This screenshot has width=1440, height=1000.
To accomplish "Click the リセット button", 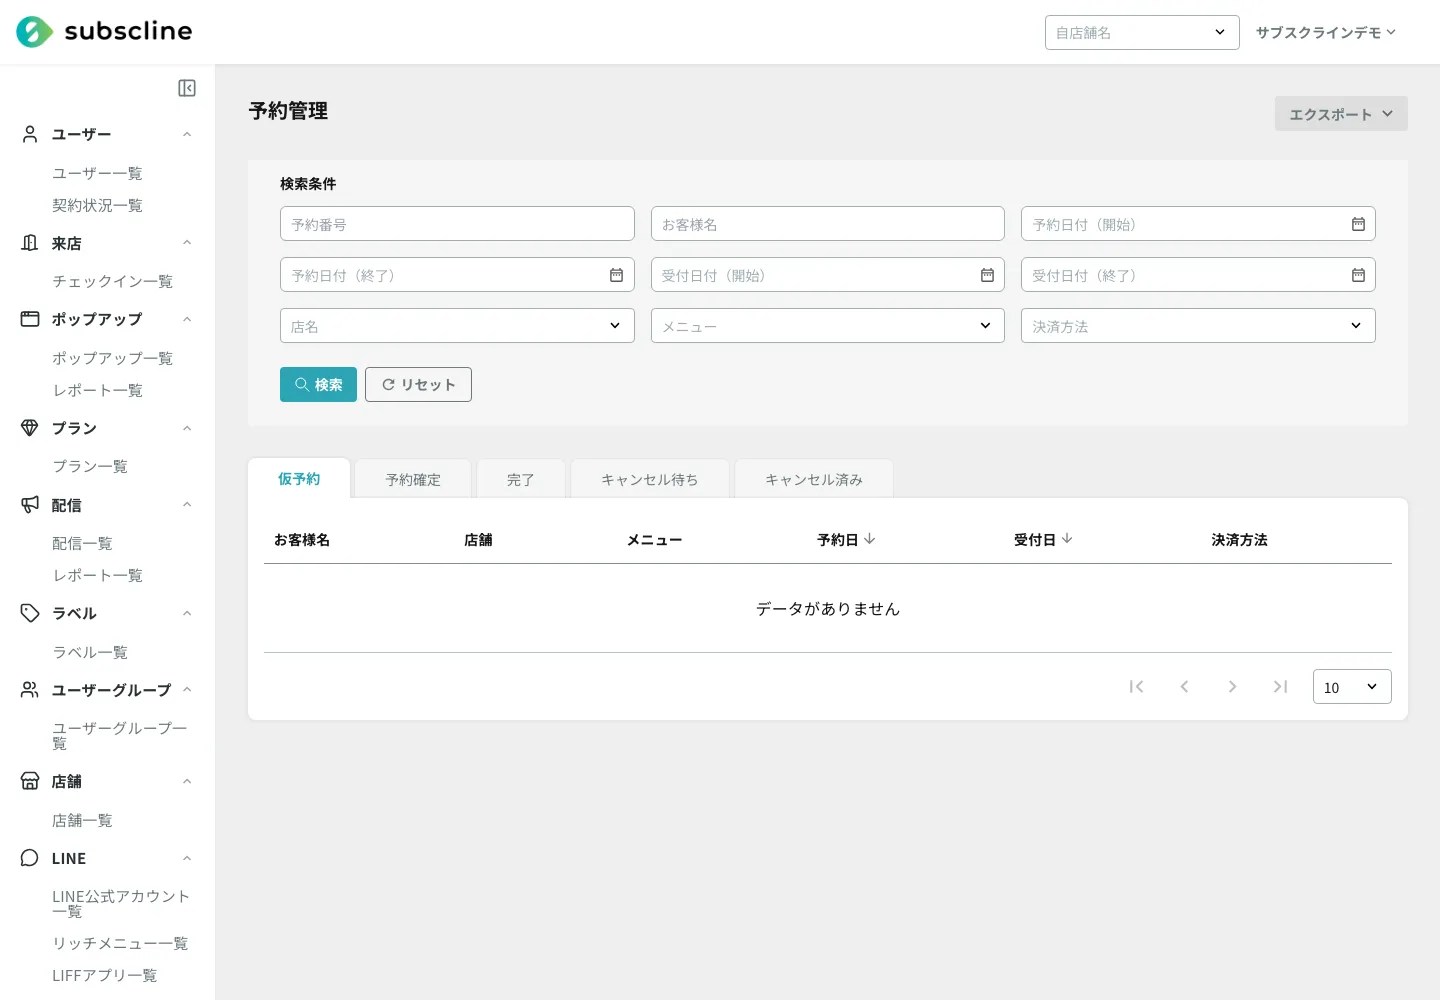I will (x=418, y=384).
